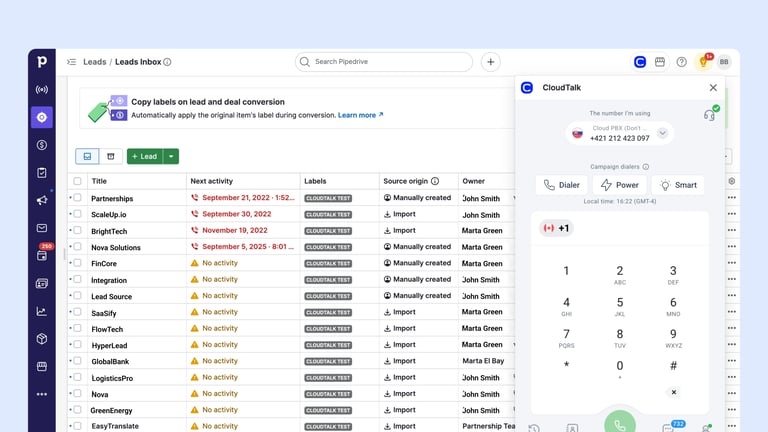Check the GlobalBank lead checkbox

tap(77, 361)
